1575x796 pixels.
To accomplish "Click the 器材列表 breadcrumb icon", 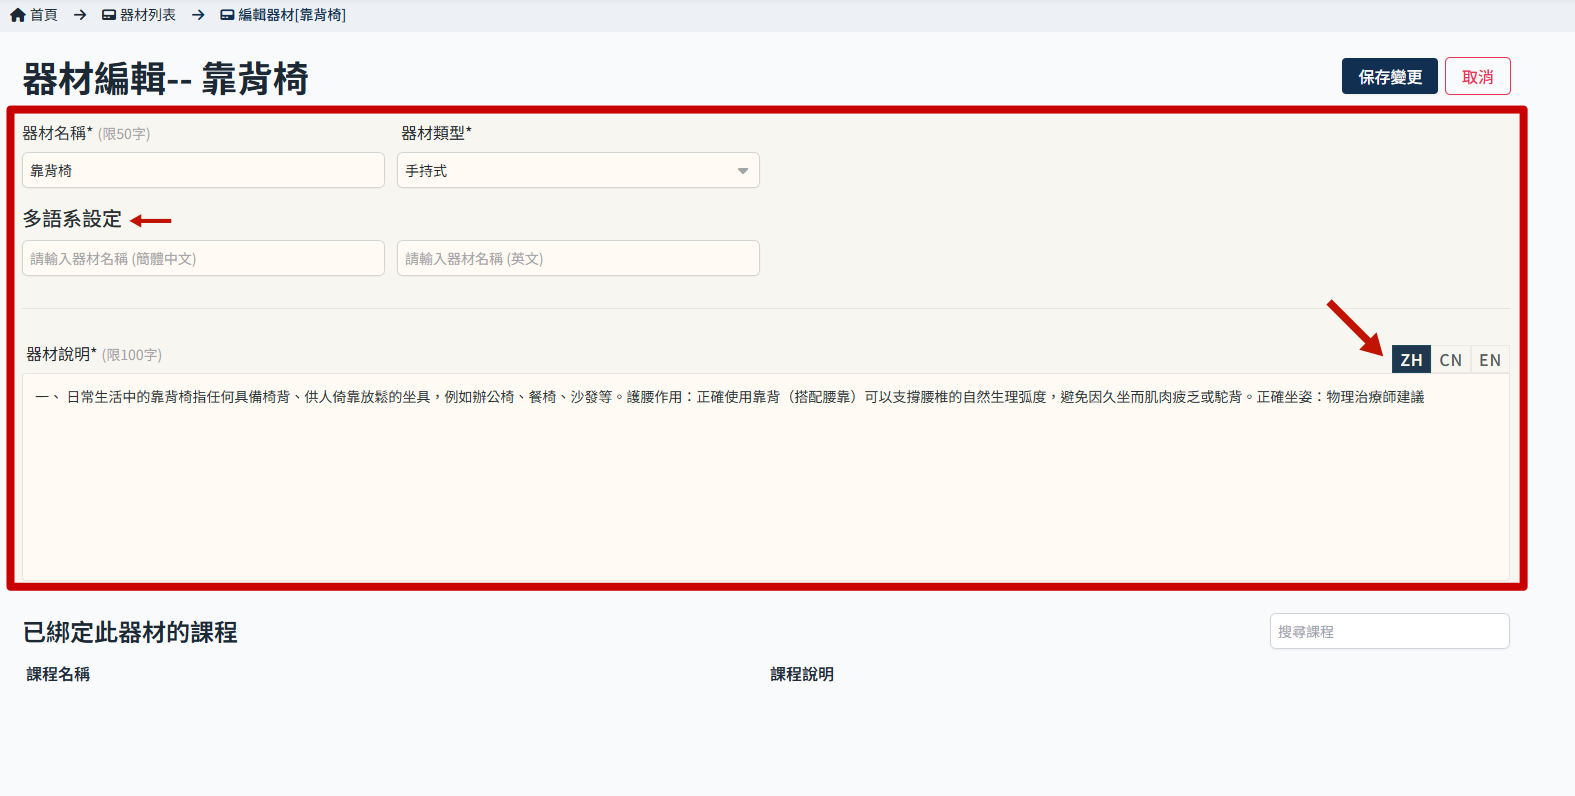I will click(109, 15).
